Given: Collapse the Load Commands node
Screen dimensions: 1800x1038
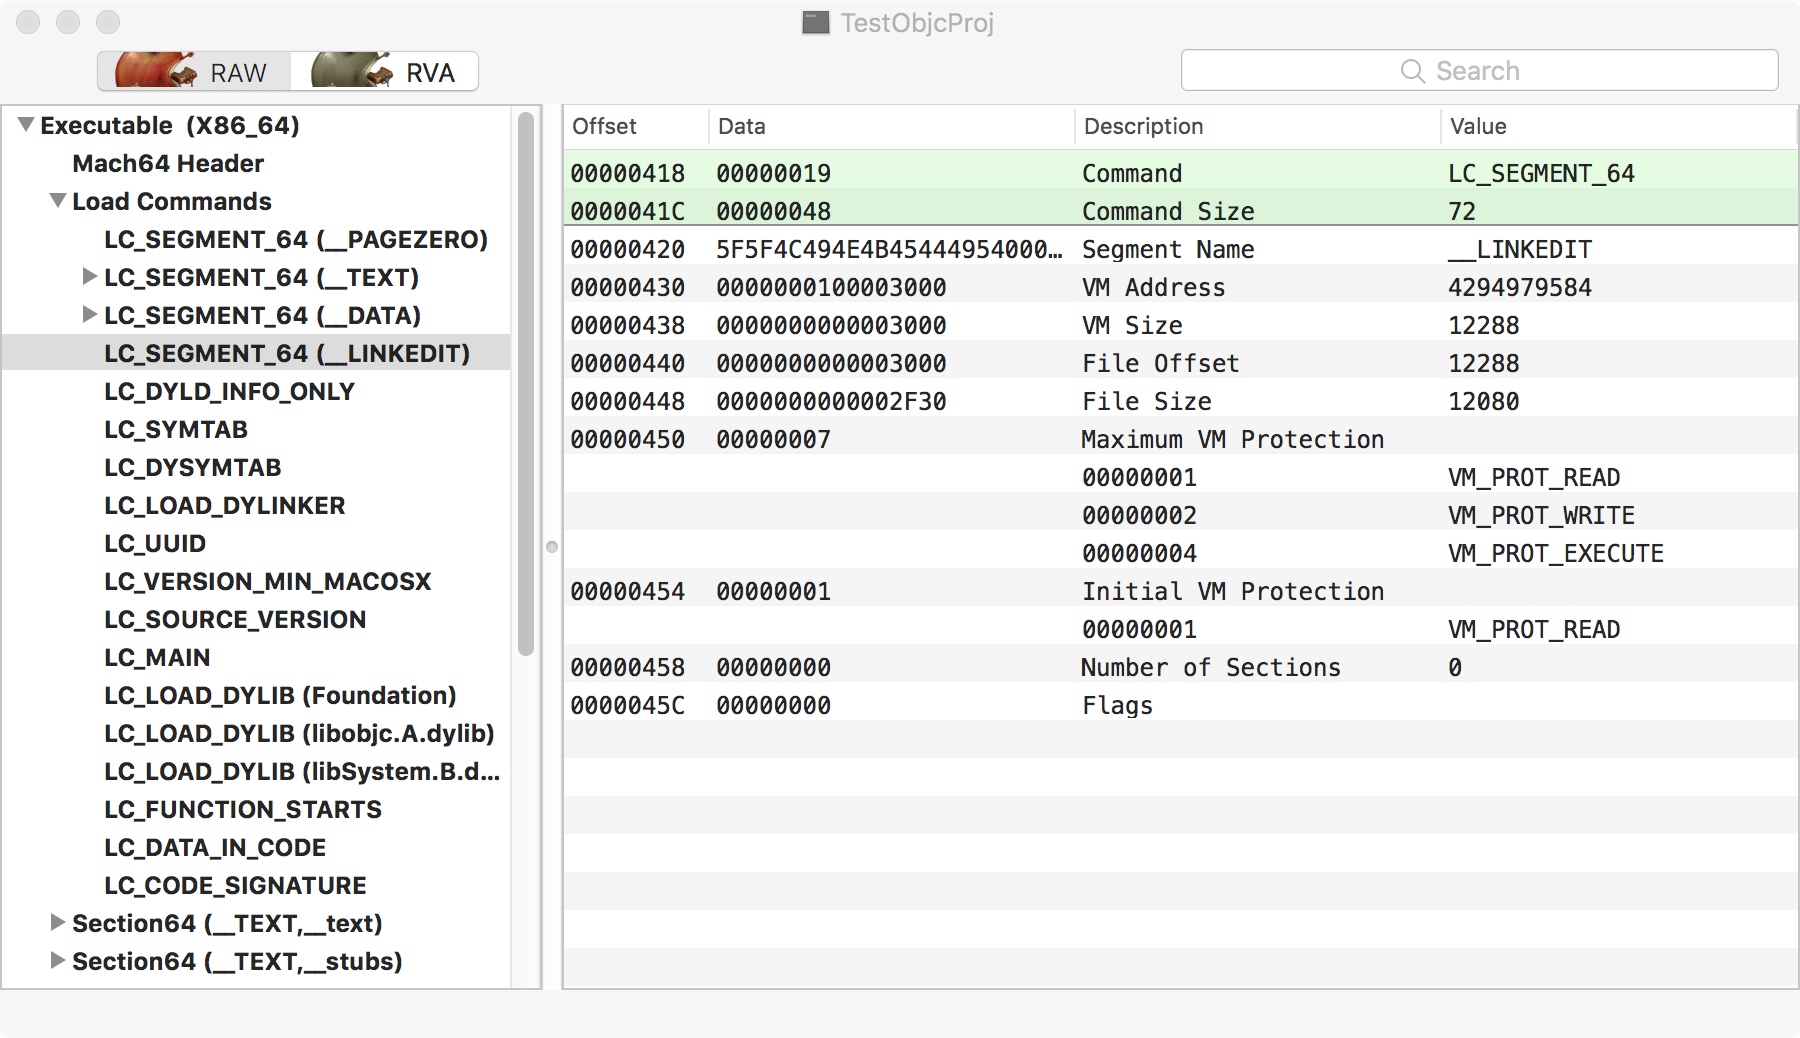Looking at the screenshot, I should tap(58, 201).
